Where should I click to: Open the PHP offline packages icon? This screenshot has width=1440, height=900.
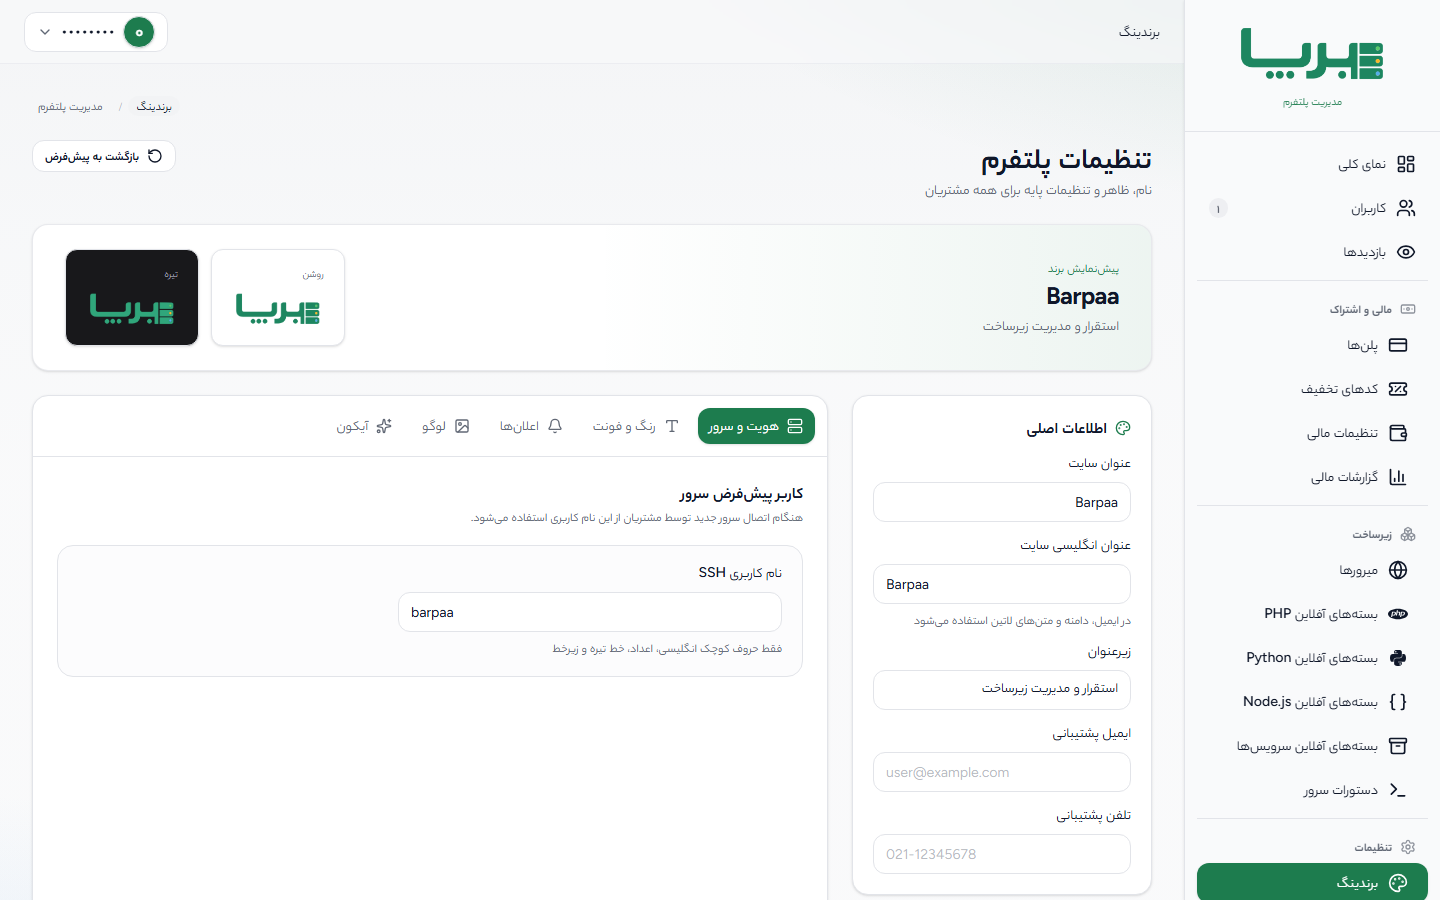(x=1398, y=614)
